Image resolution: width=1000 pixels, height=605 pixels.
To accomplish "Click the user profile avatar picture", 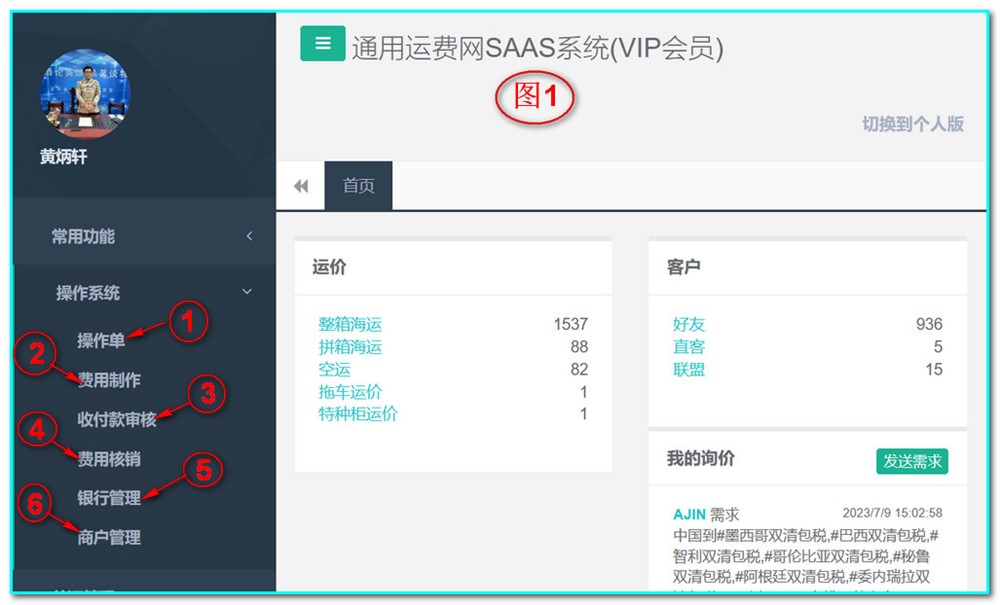I will [85, 93].
